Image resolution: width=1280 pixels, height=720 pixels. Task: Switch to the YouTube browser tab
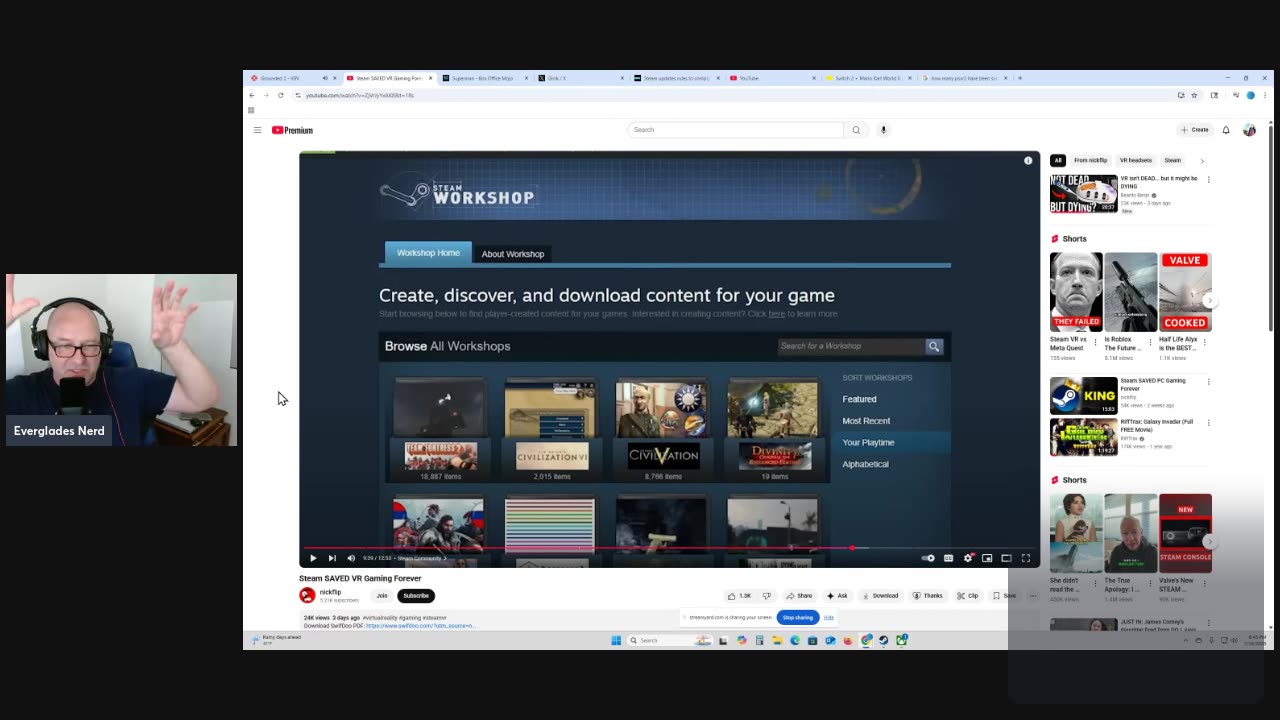point(772,78)
